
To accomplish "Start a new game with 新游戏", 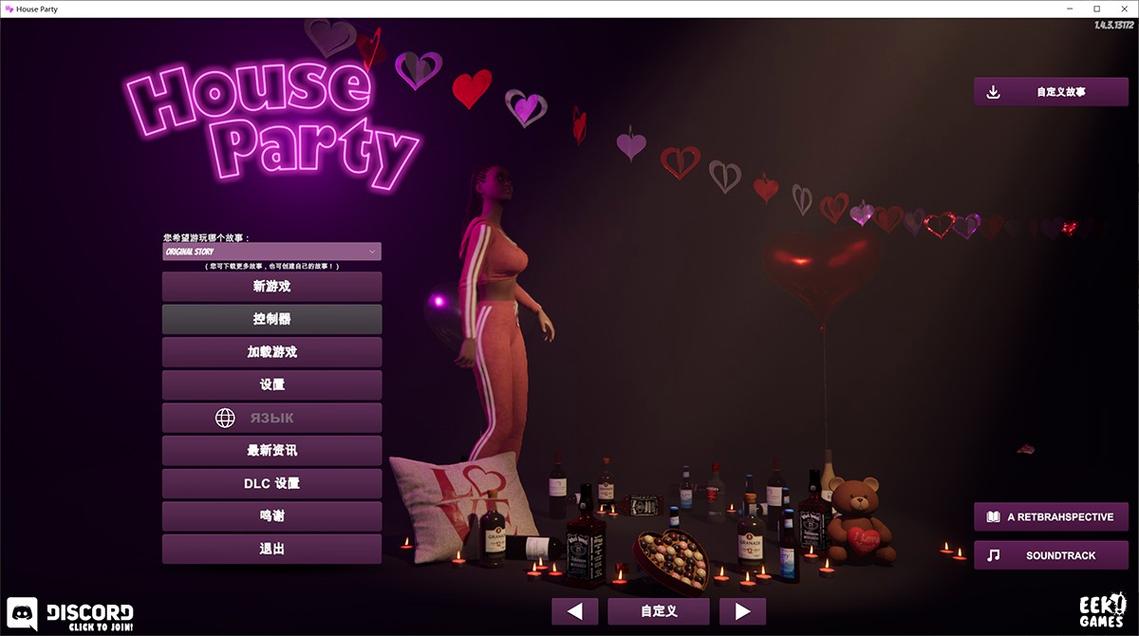I will pyautogui.click(x=272, y=287).
